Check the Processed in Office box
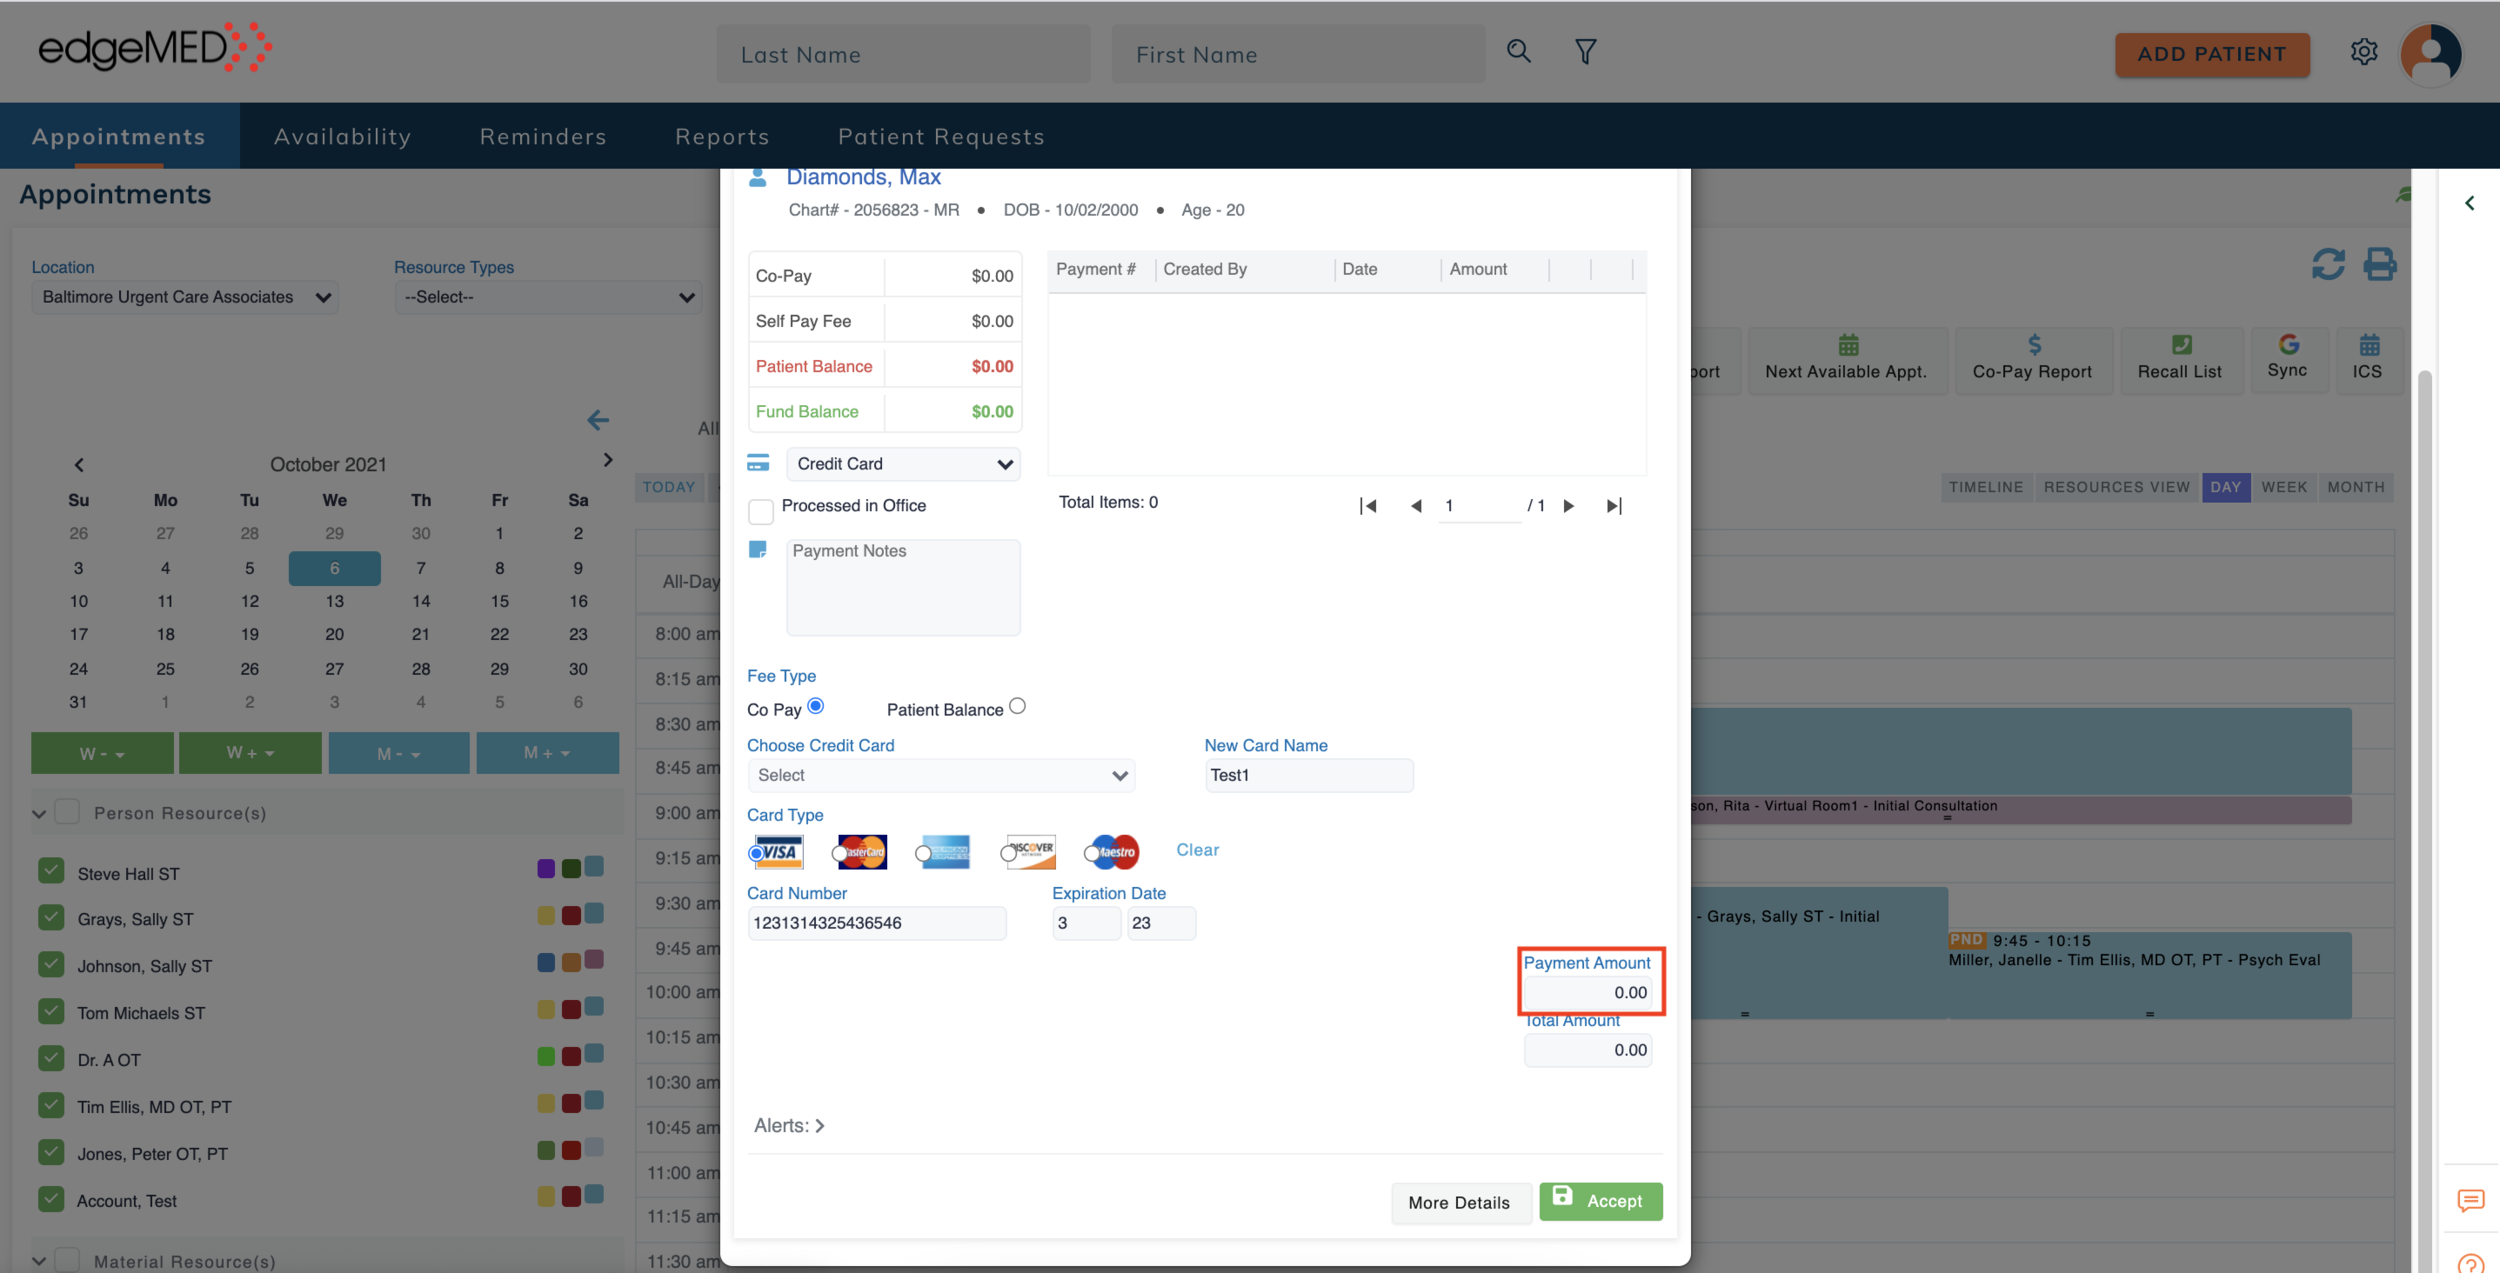 [x=761, y=511]
